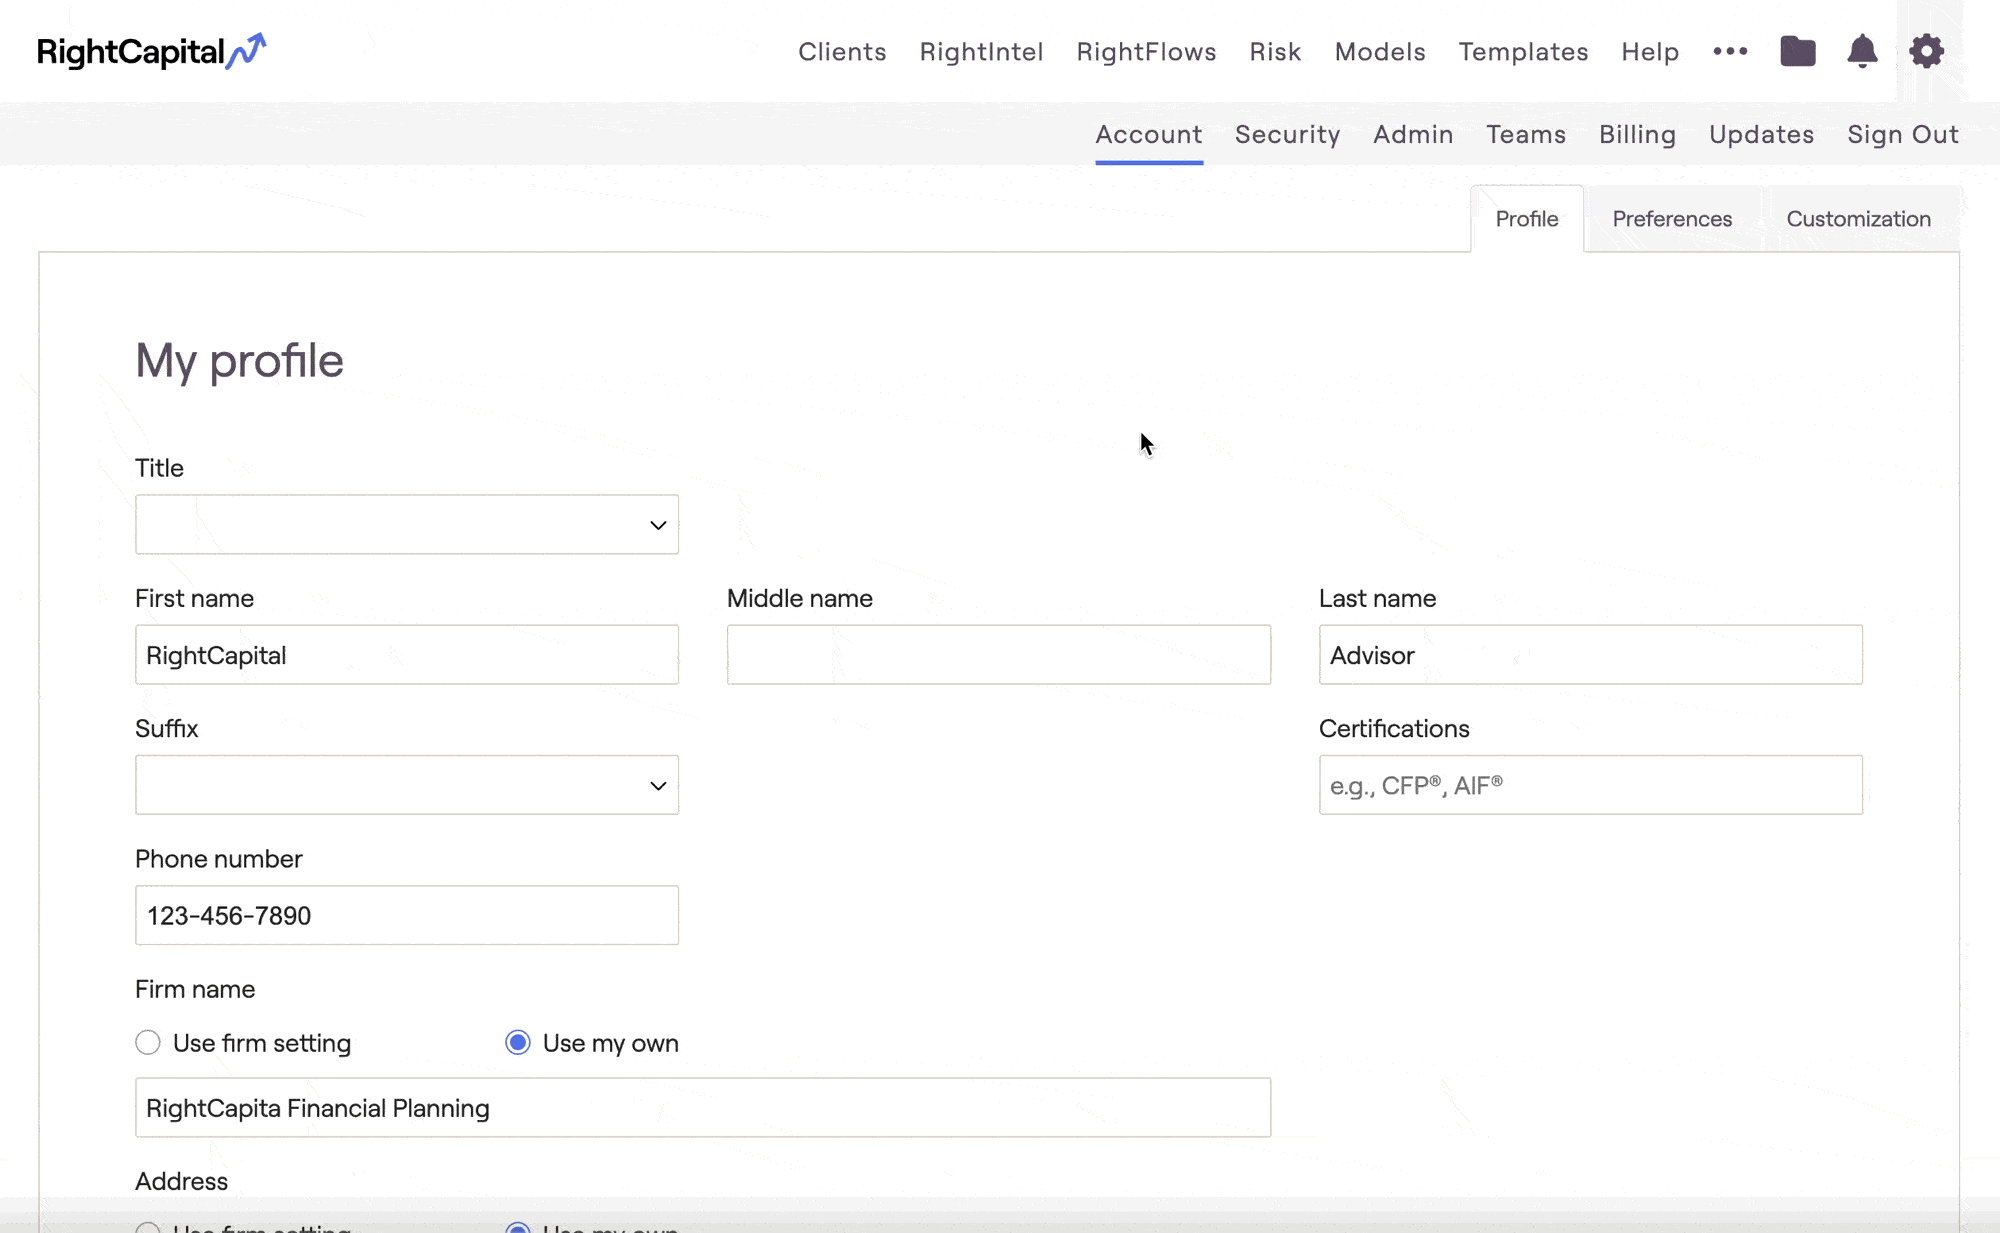Click the Phone number field
2000x1233 pixels.
tap(407, 915)
